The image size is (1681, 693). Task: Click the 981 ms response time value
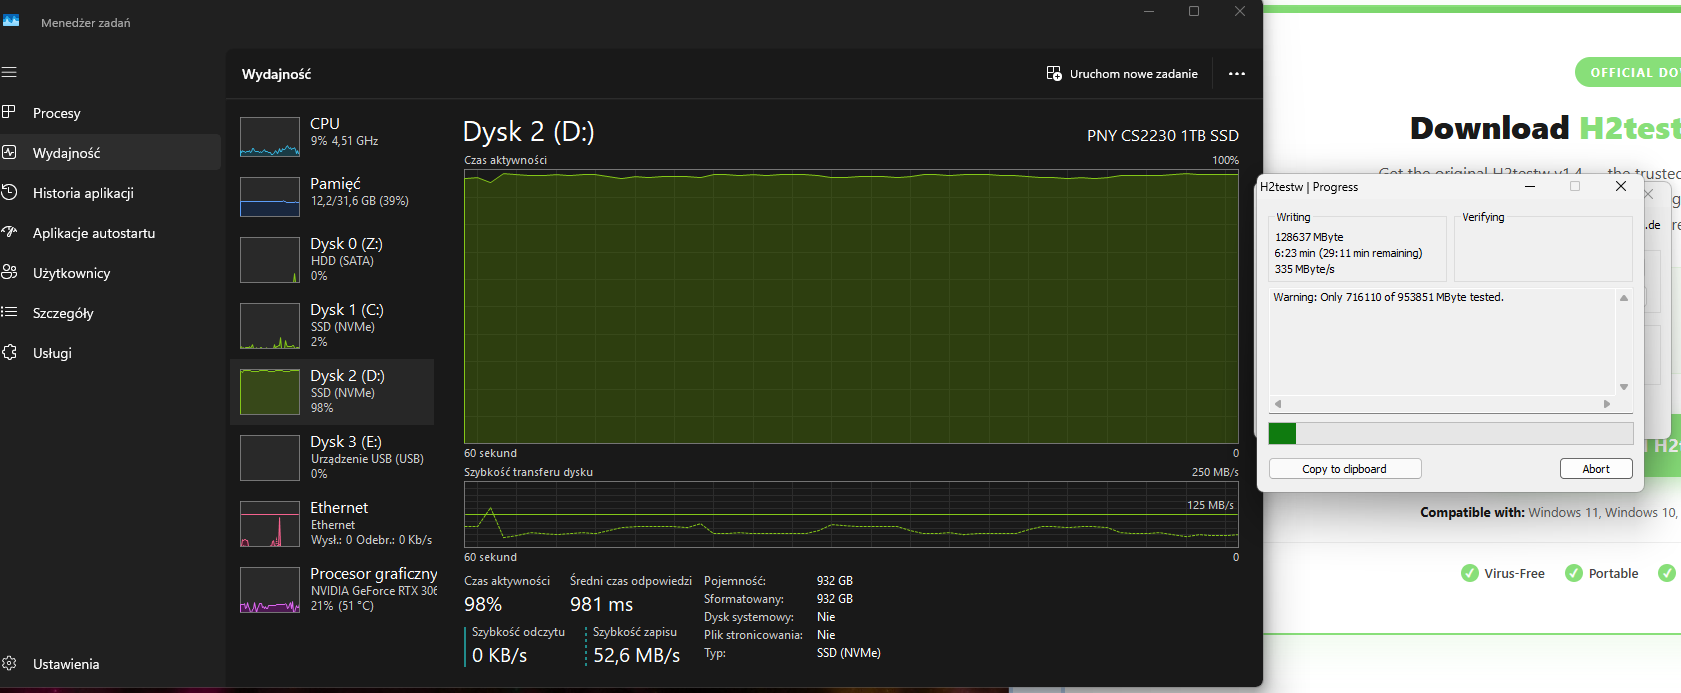601,604
